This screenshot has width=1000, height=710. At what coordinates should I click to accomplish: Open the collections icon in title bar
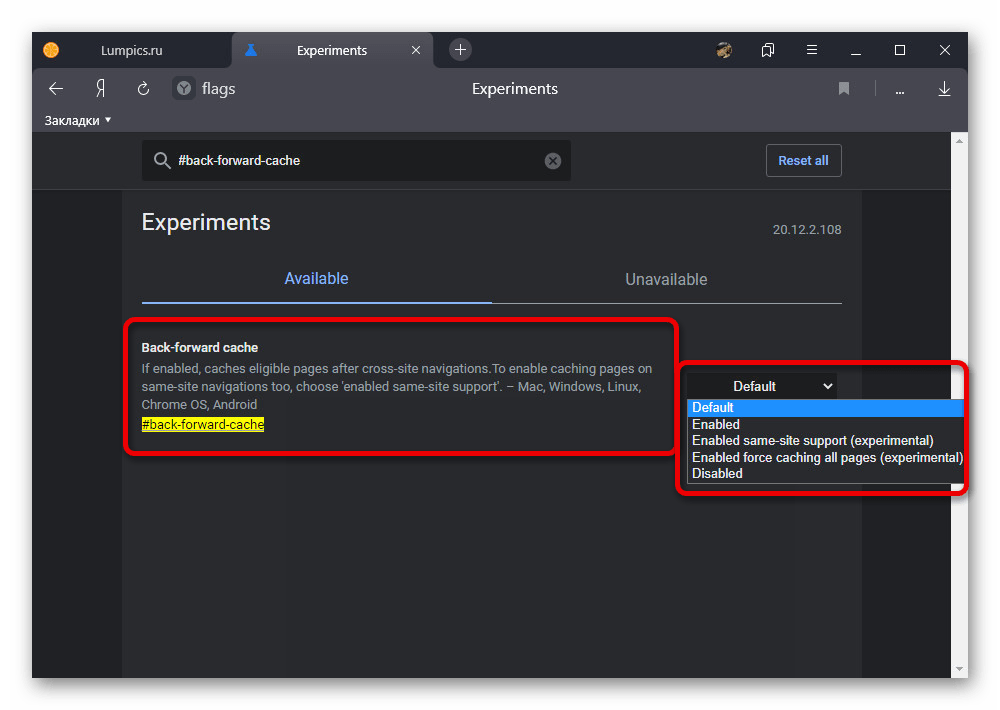(768, 50)
